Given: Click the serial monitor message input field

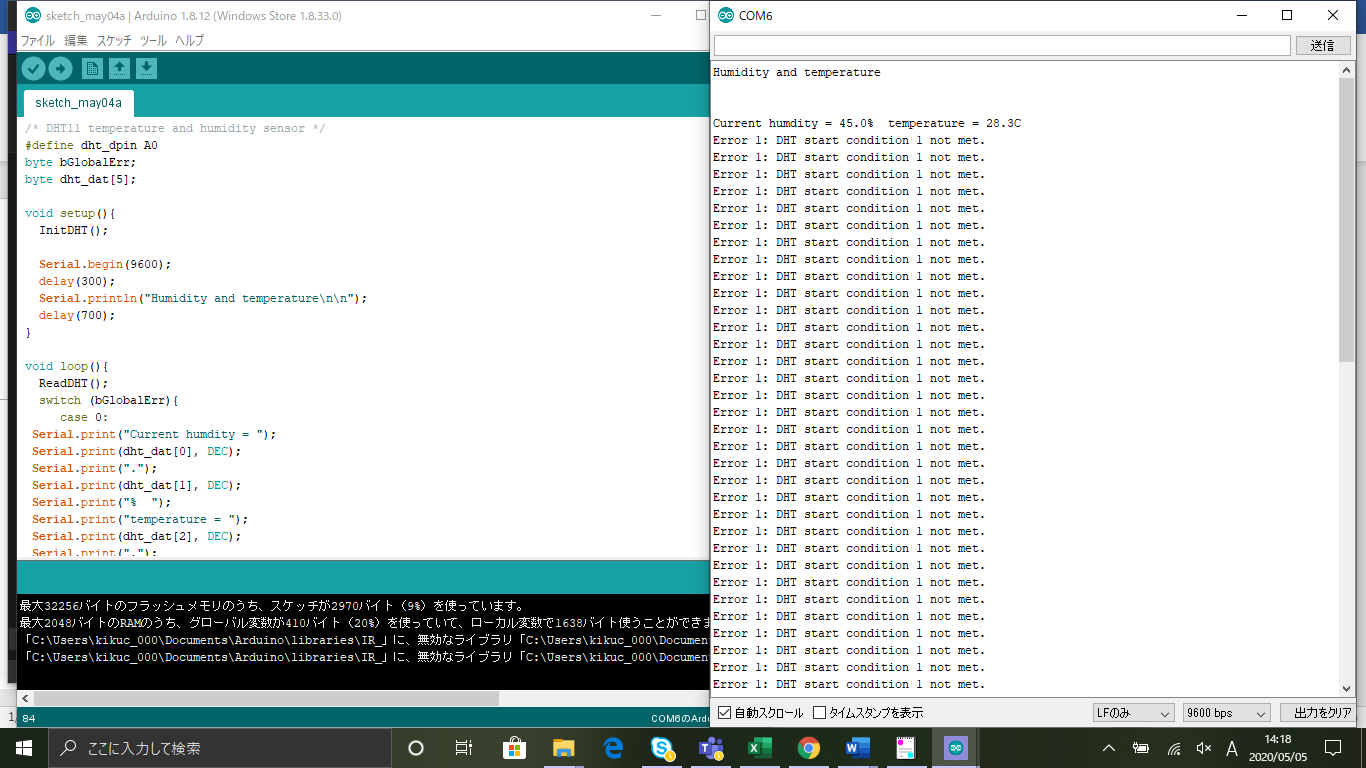Looking at the screenshot, I should click(1001, 46).
